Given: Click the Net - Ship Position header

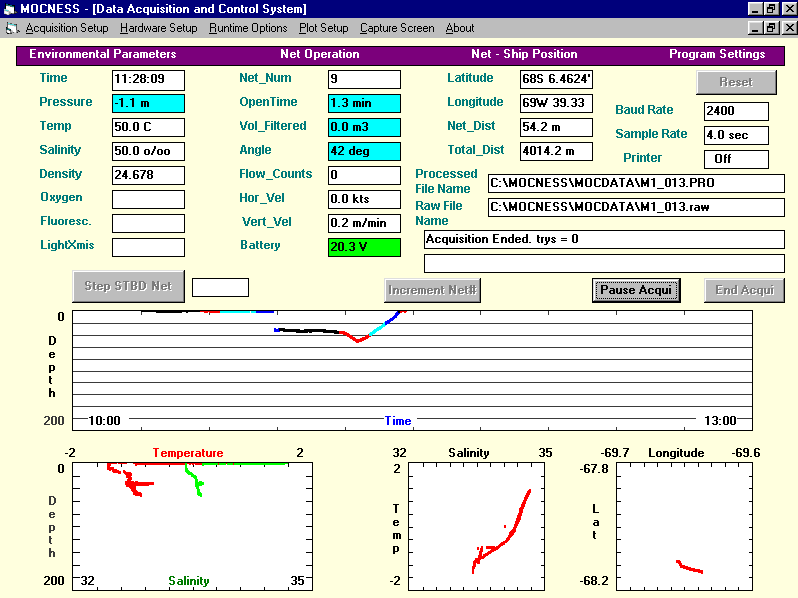Looking at the screenshot, I should coord(524,54).
